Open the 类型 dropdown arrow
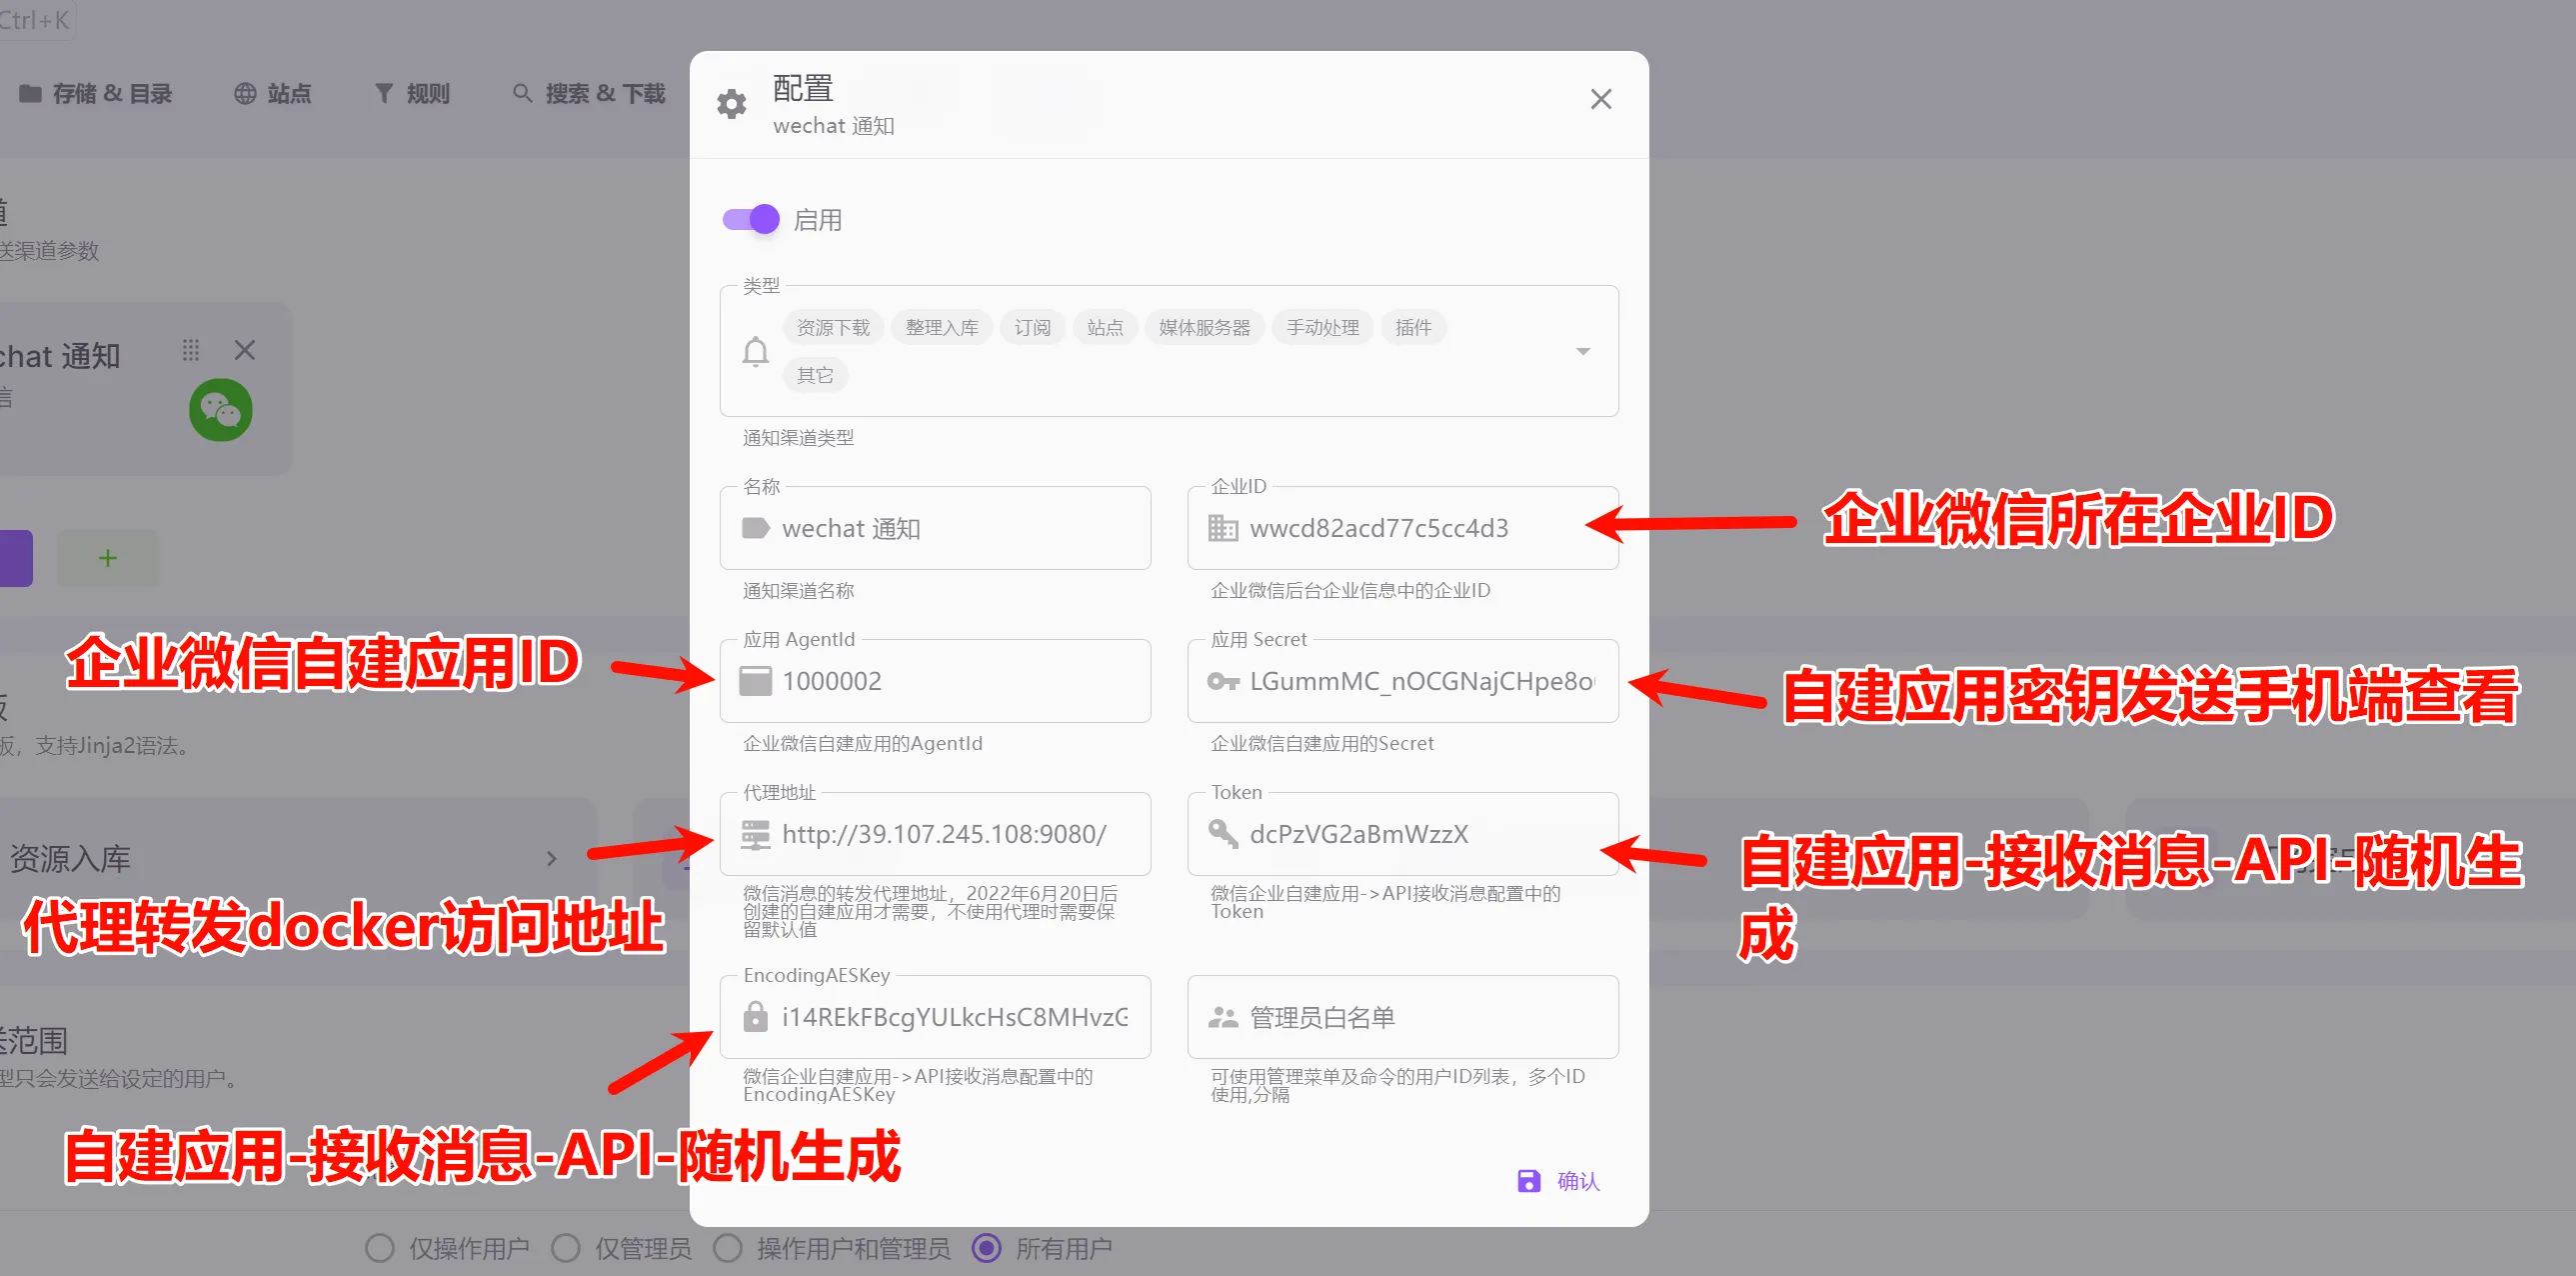 tap(1582, 351)
